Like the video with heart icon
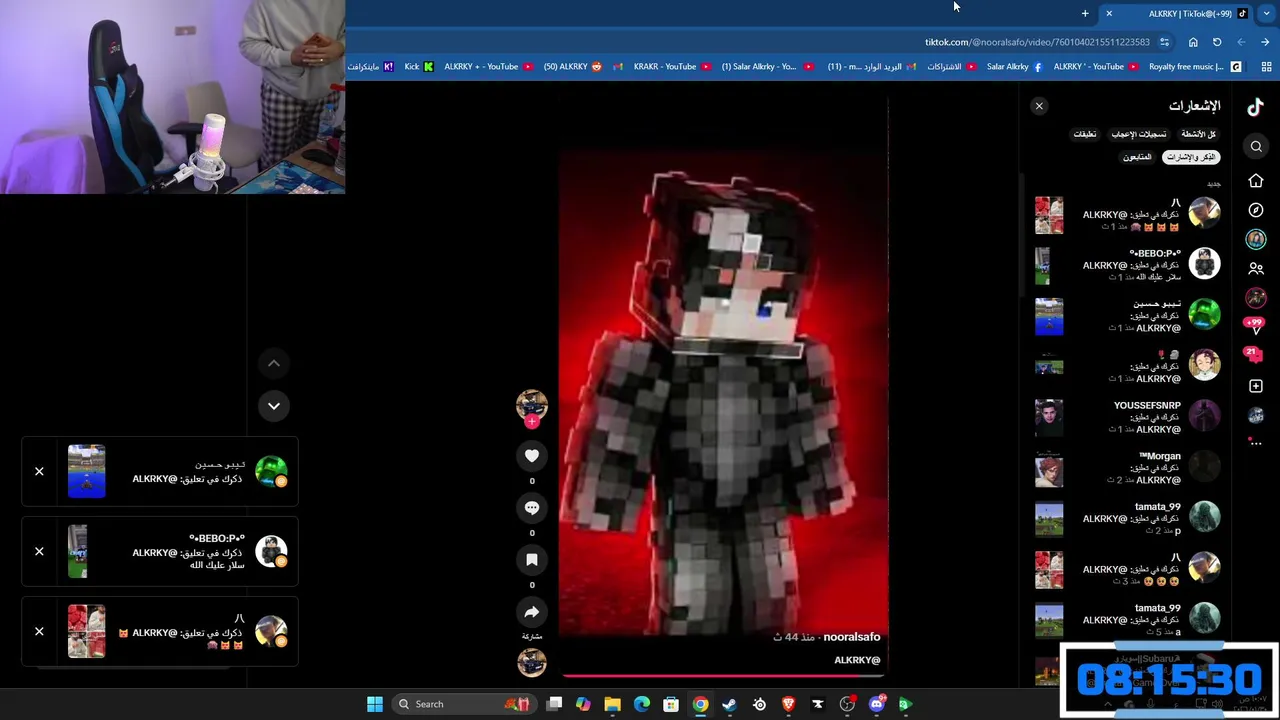1280x720 pixels. [532, 456]
